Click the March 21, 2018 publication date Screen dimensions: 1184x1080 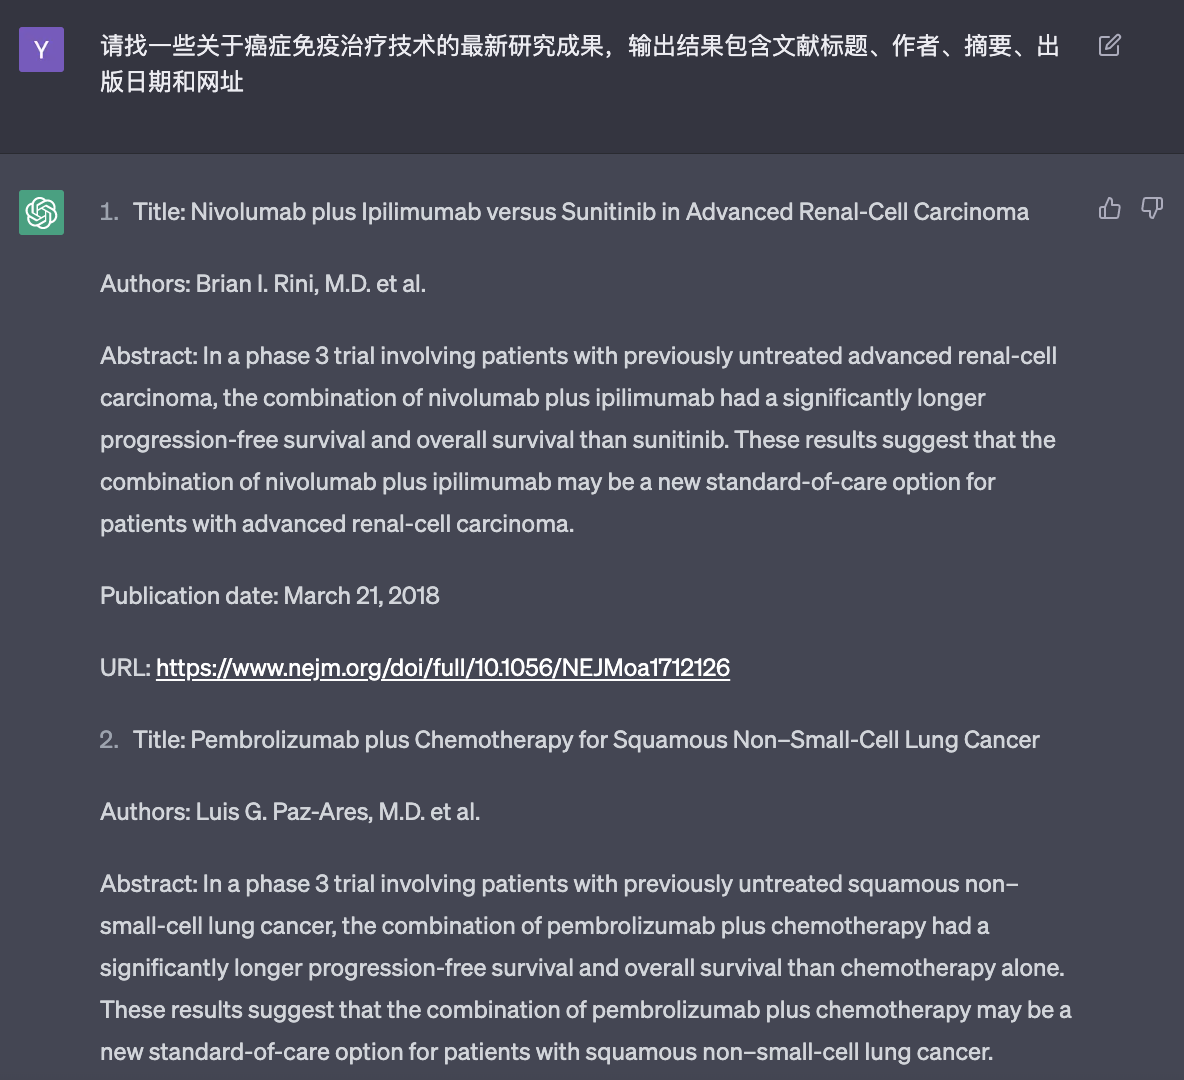[x=361, y=596]
